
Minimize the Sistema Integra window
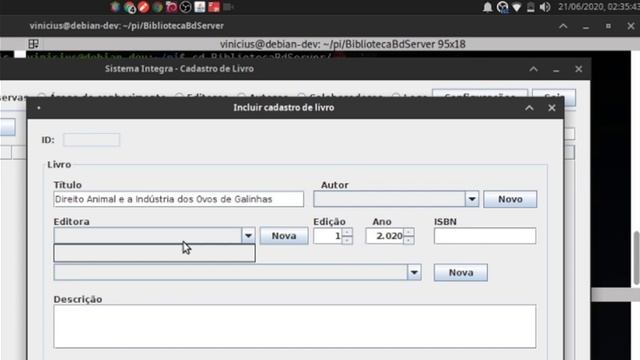556,70
